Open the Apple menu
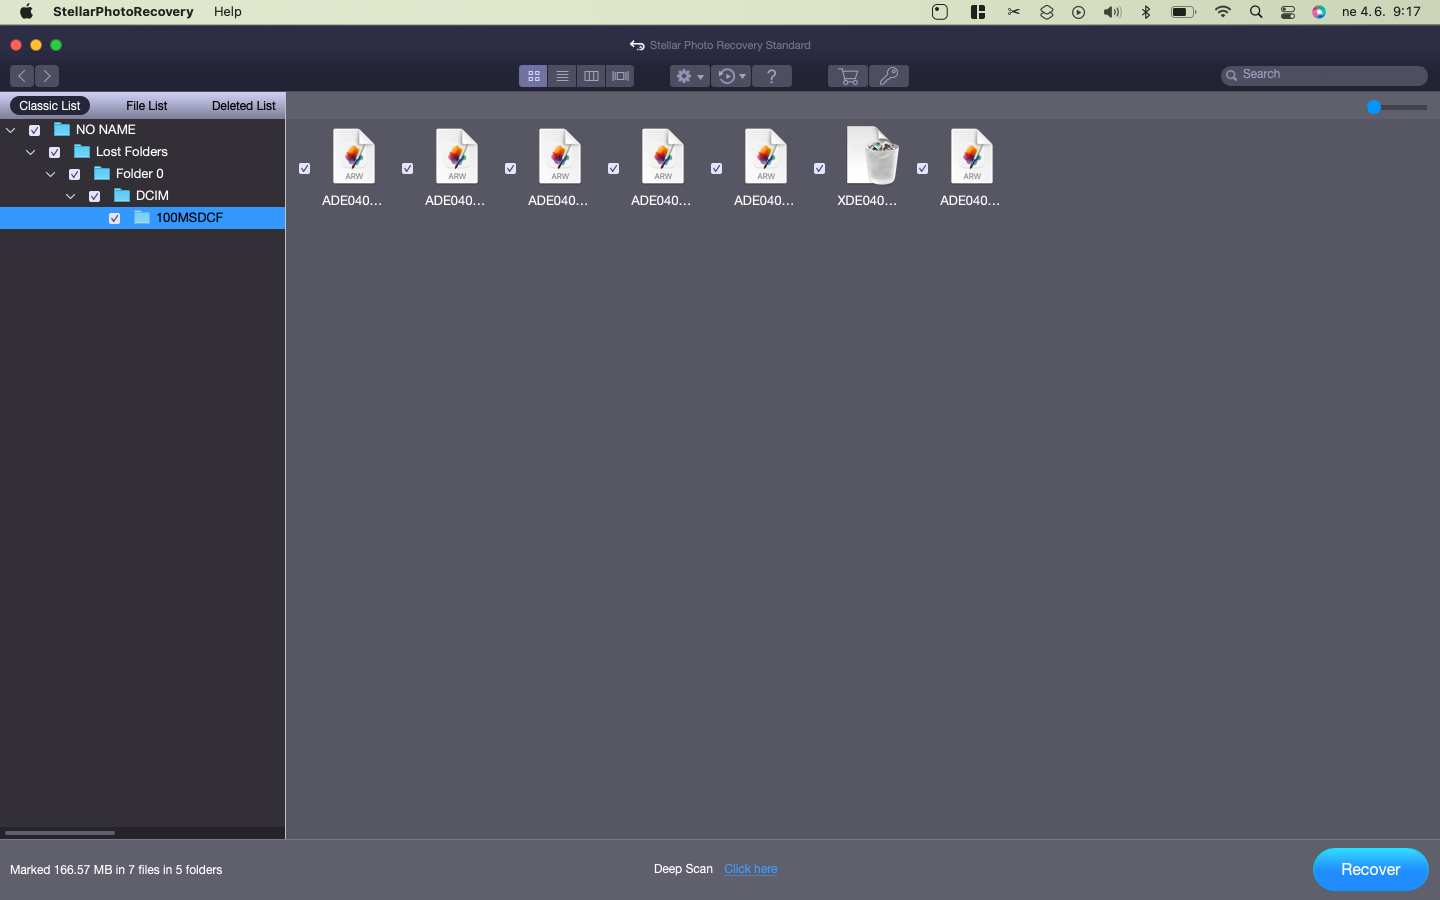Screen dimensions: 1440x900 coord(26,12)
